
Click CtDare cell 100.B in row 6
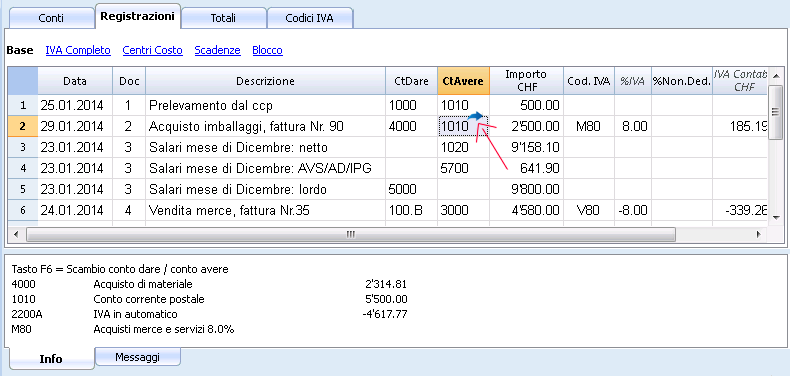[411, 210]
